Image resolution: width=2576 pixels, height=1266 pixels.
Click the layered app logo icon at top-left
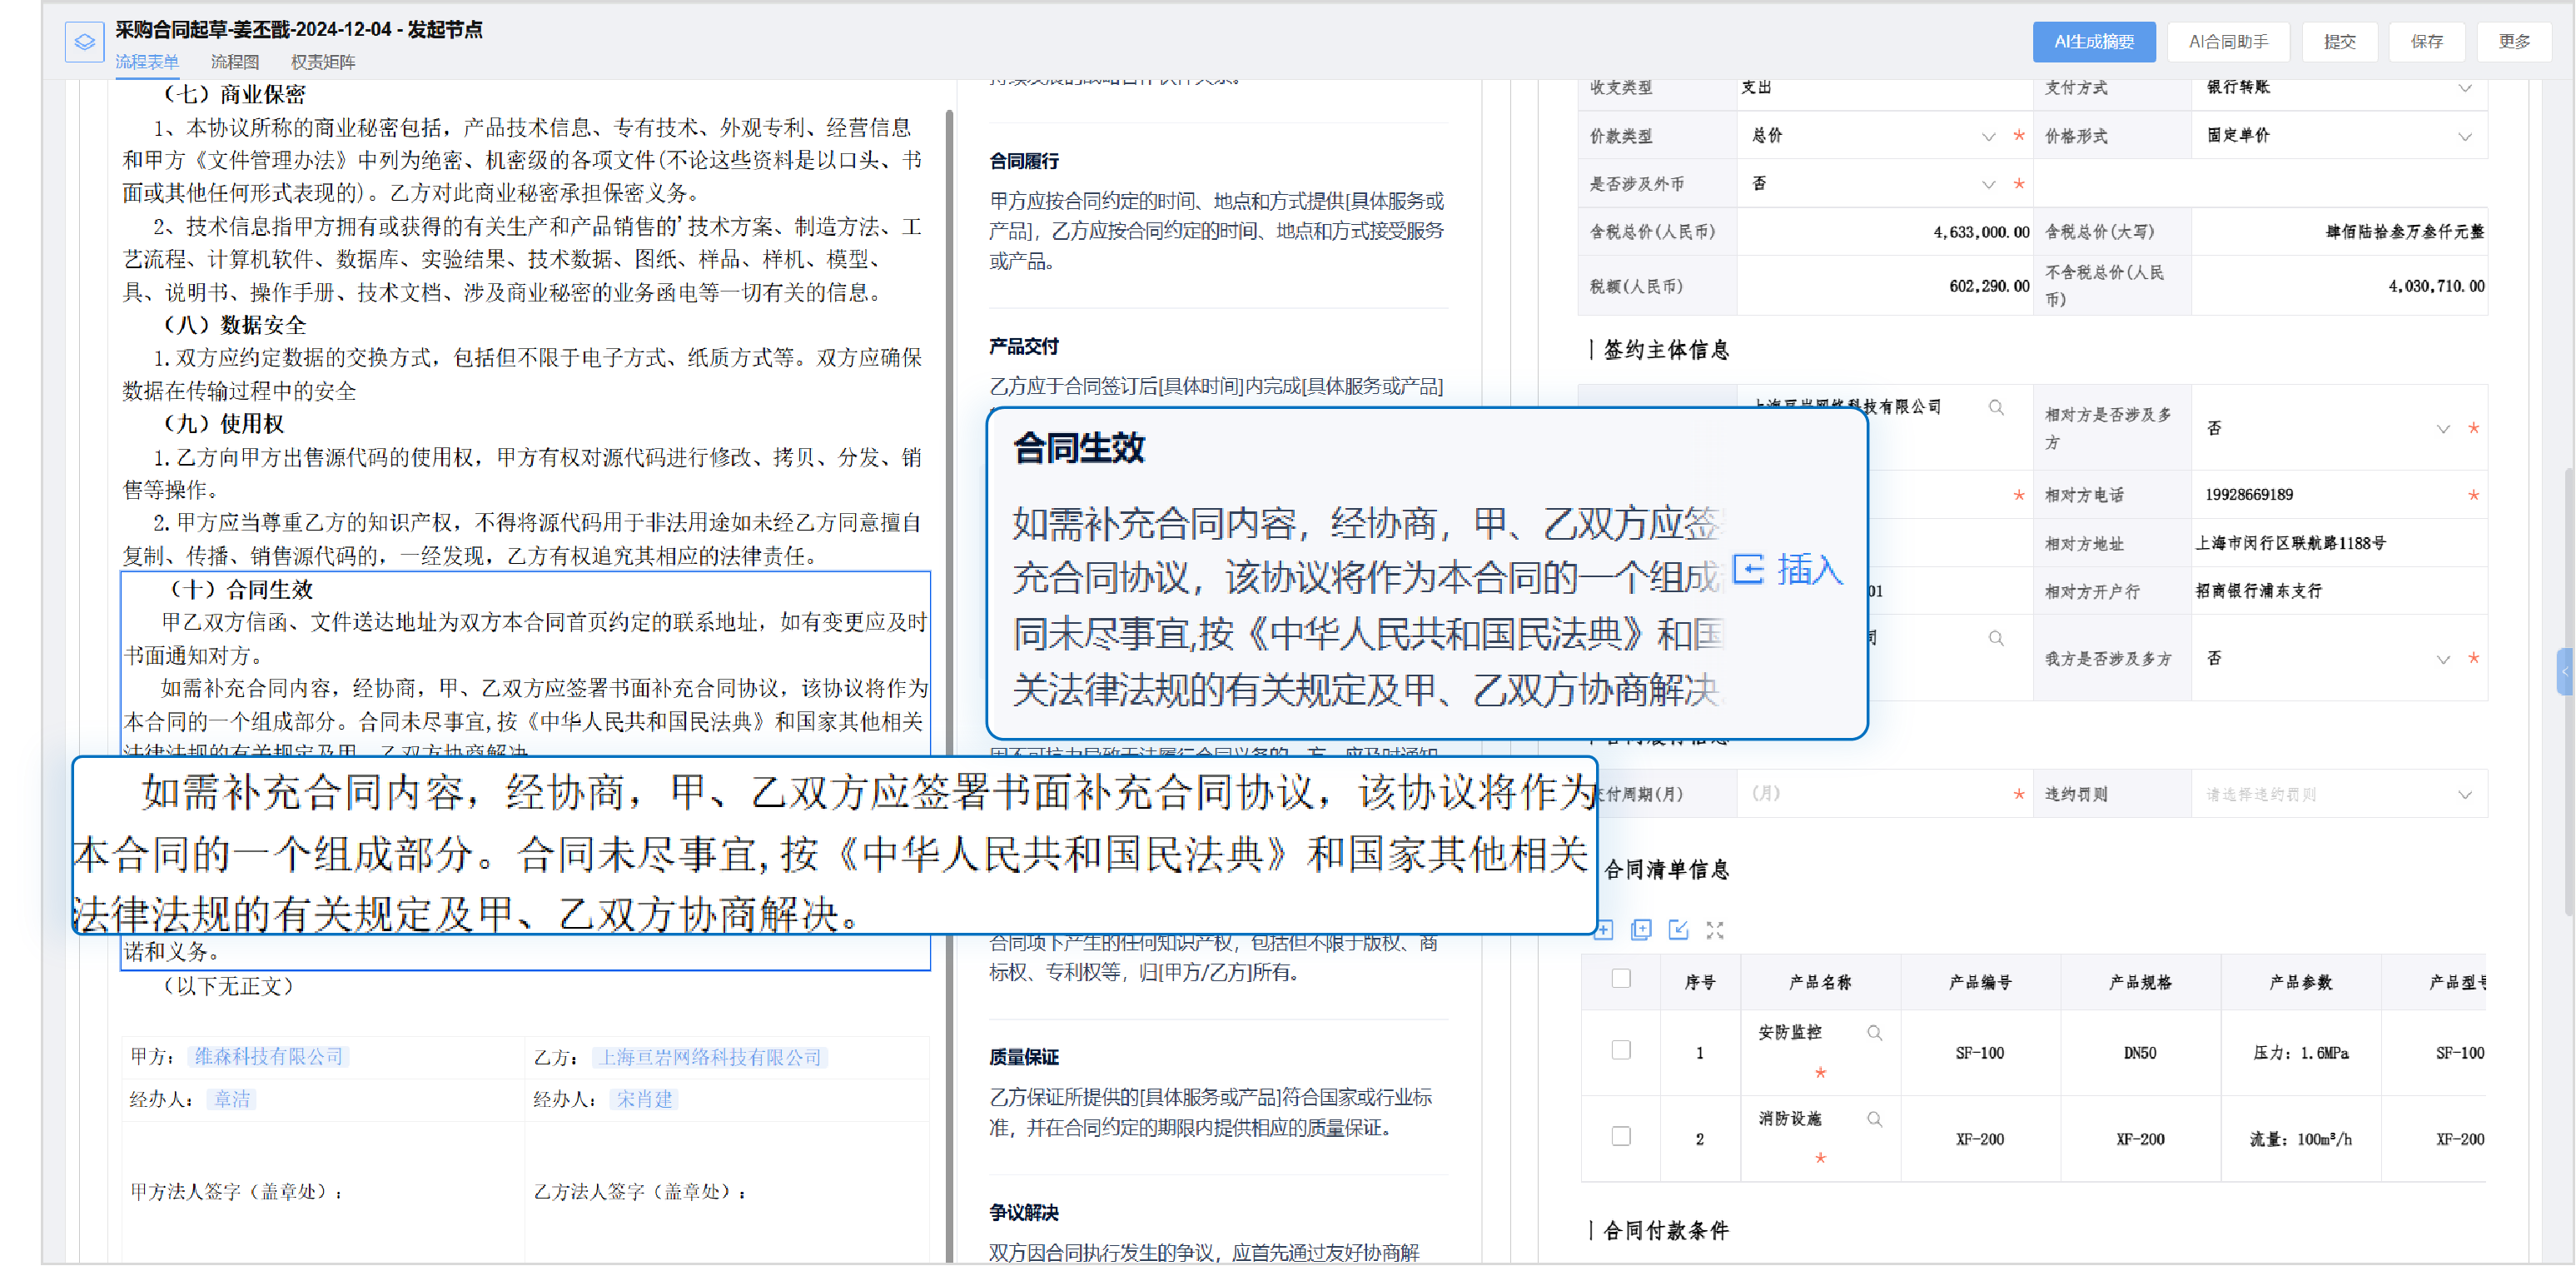[84, 42]
